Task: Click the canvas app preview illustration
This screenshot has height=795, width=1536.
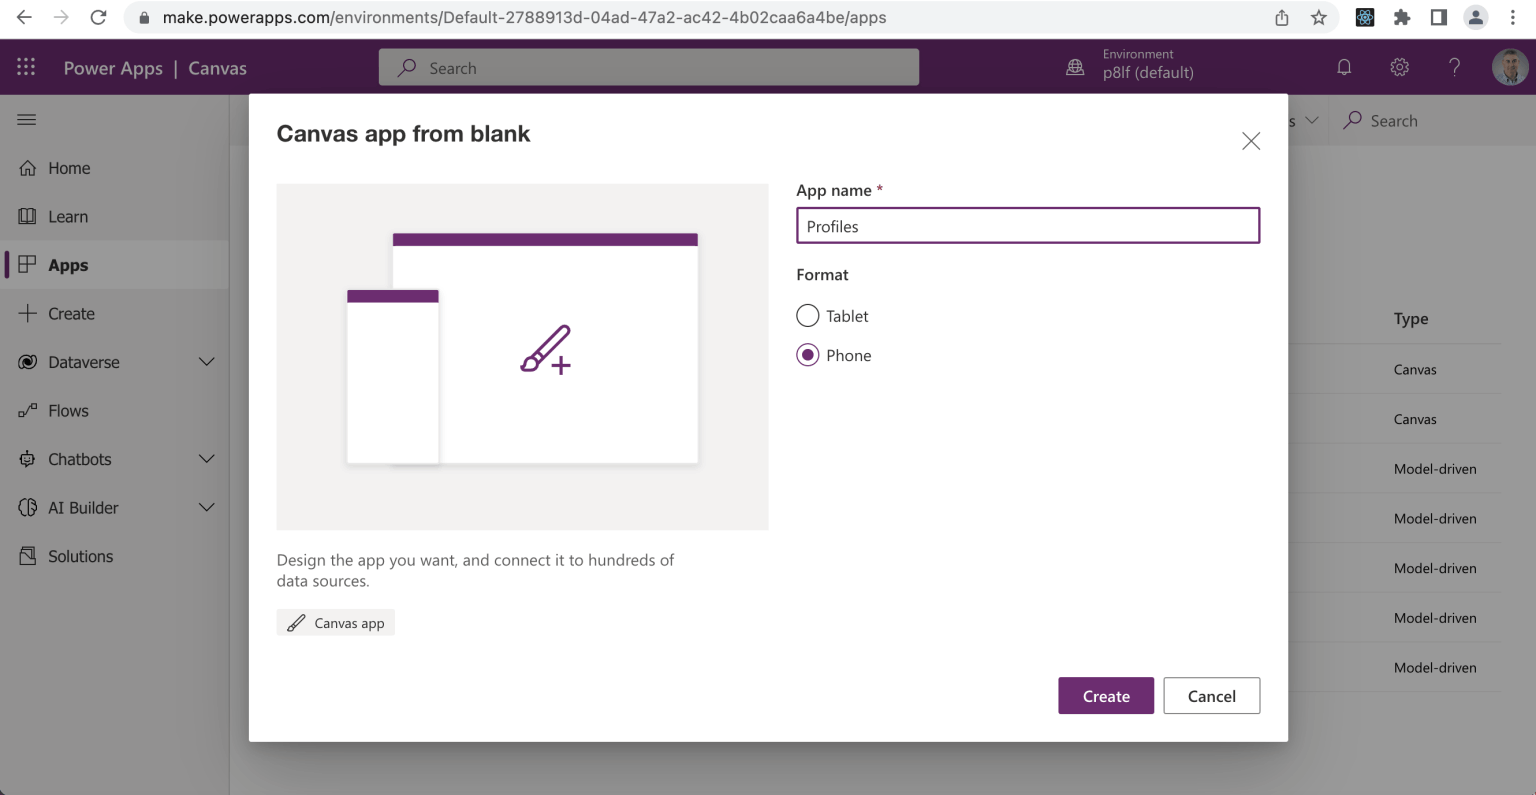Action: [522, 357]
